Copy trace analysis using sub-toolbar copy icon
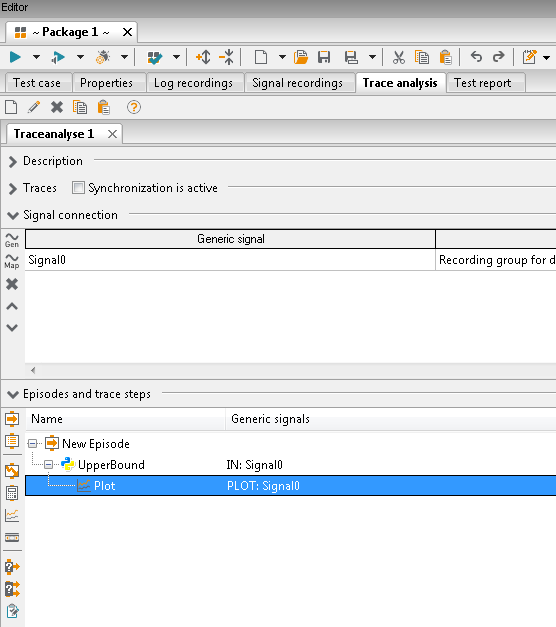This screenshot has height=627, width=556. pos(80,107)
